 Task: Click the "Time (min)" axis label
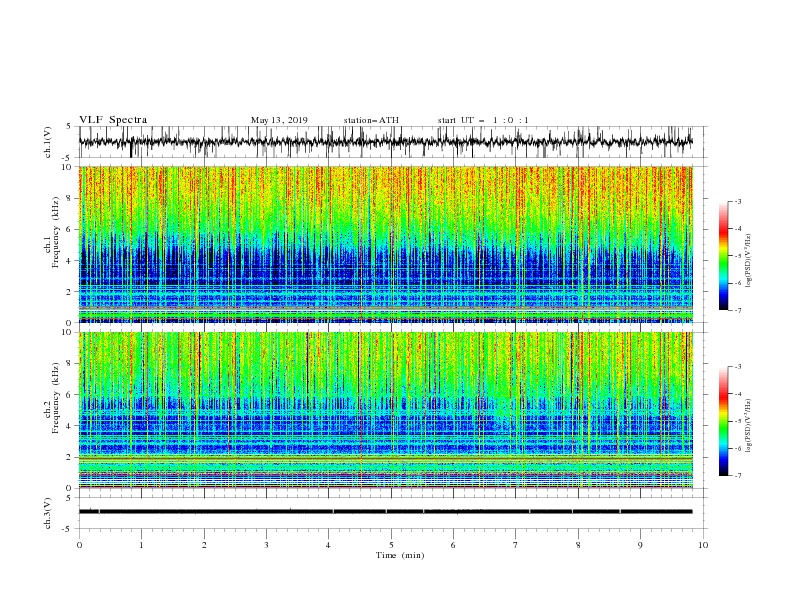[x=400, y=555]
